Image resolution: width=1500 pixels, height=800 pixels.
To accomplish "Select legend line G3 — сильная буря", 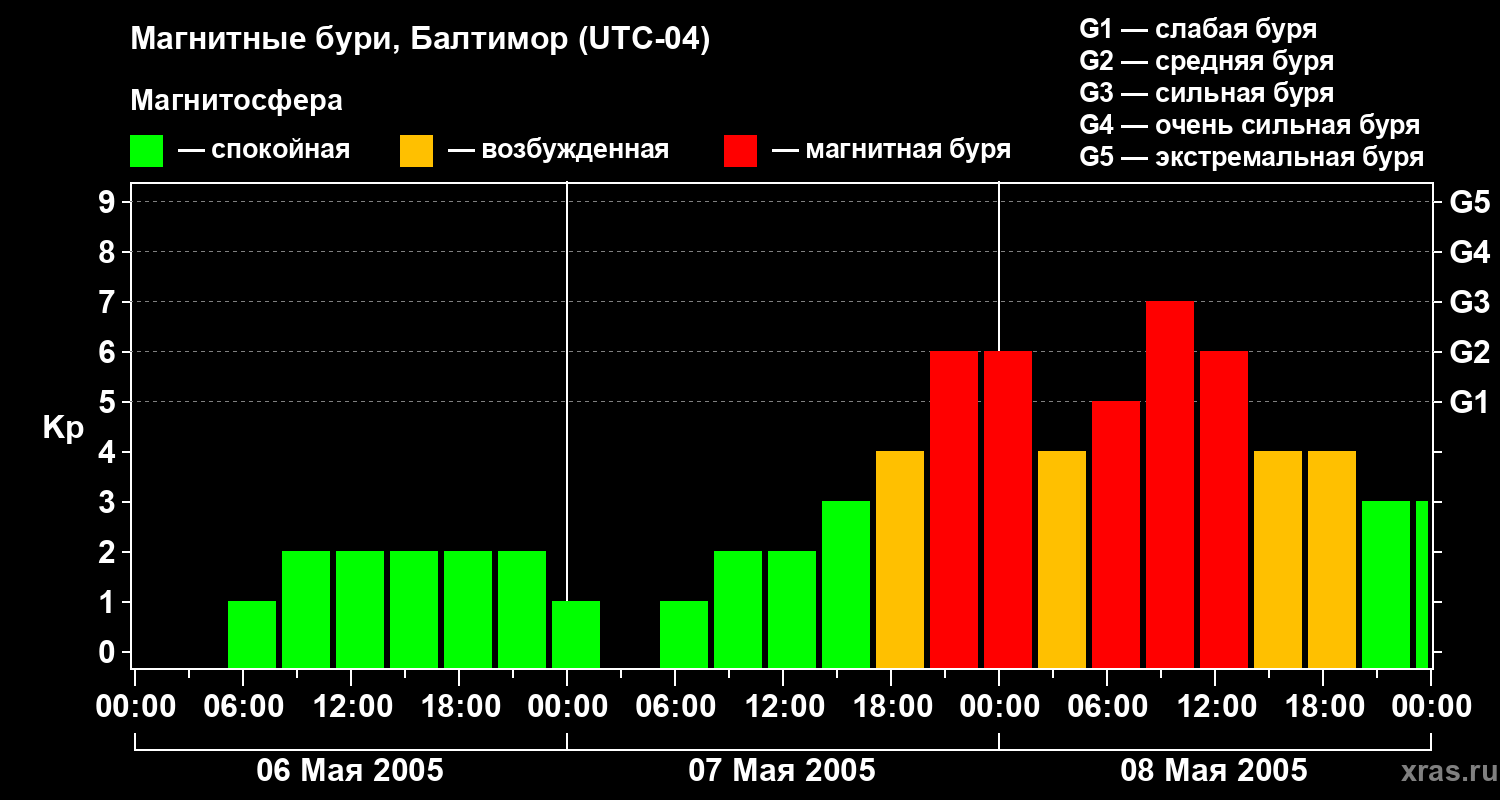I will click(1206, 93).
